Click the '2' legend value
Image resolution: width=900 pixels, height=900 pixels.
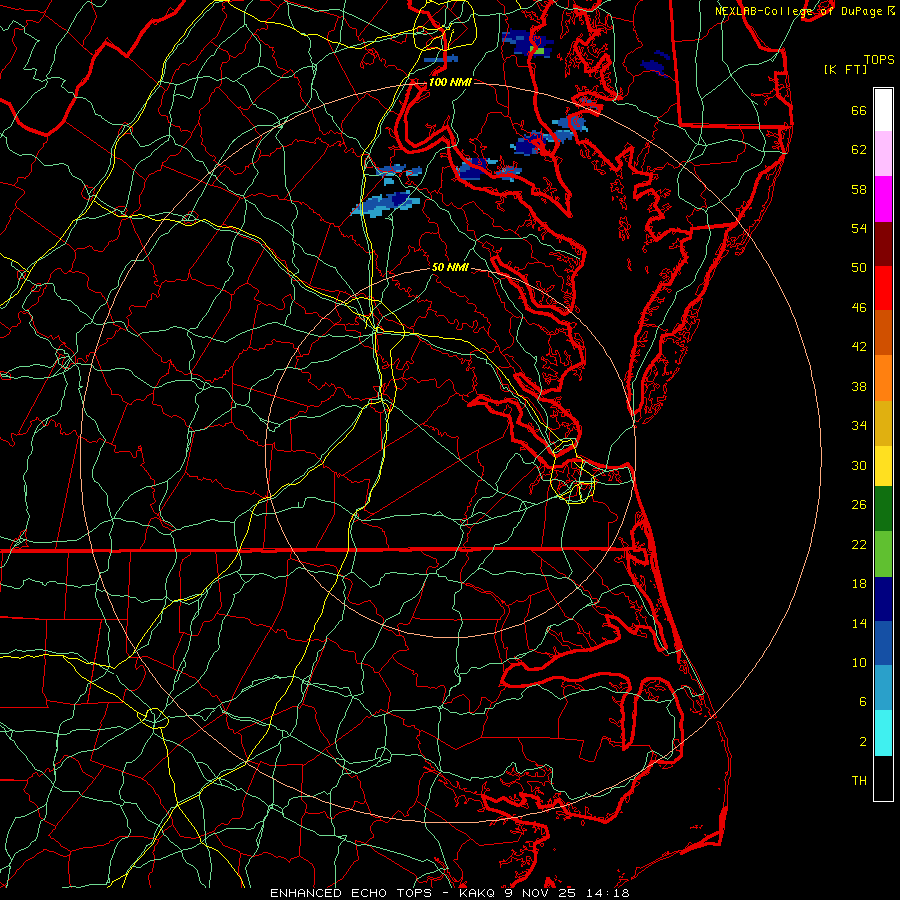tap(863, 742)
